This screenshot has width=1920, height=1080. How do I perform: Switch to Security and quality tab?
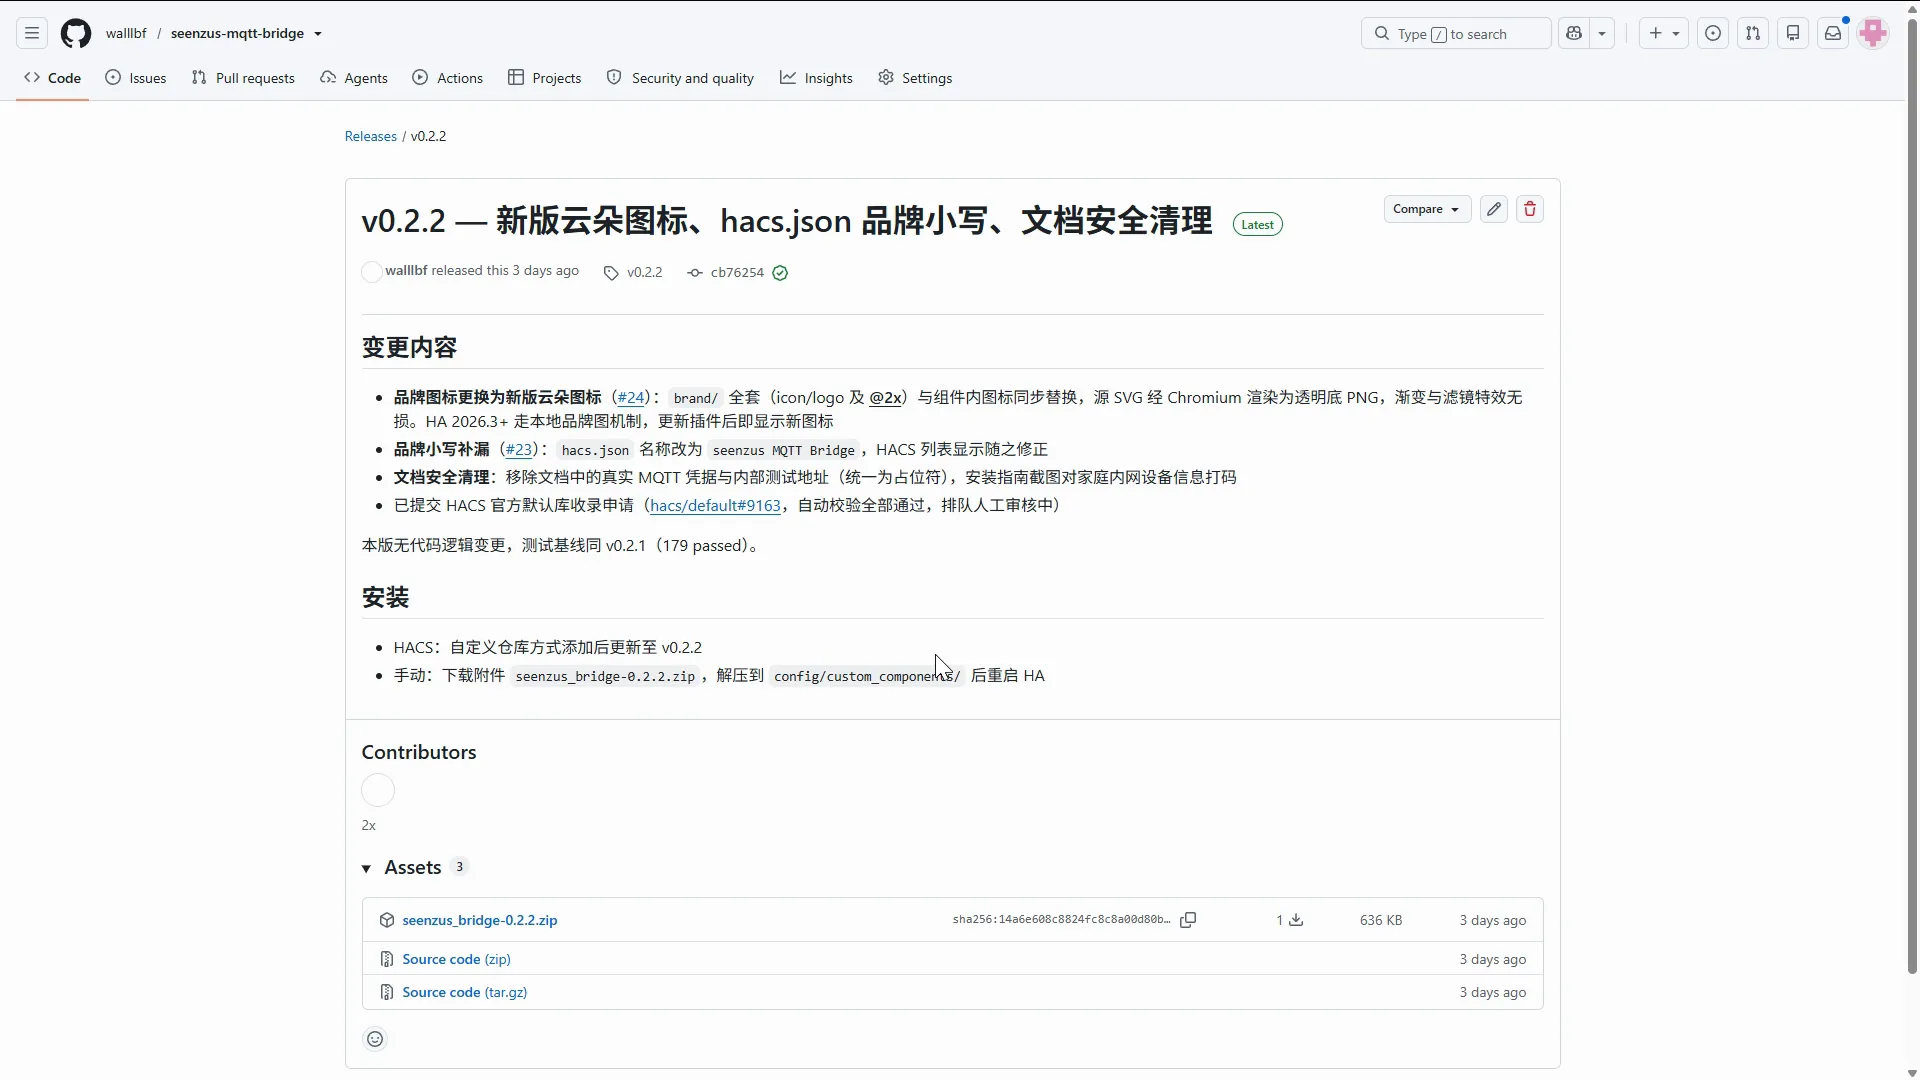point(680,78)
